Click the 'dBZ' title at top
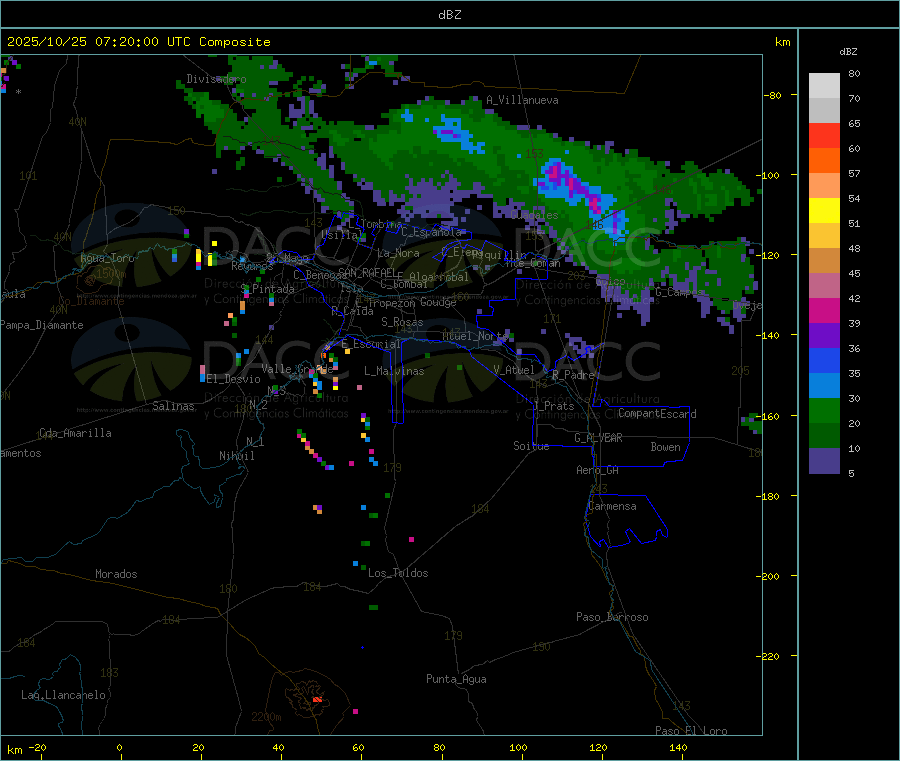 coord(449,15)
